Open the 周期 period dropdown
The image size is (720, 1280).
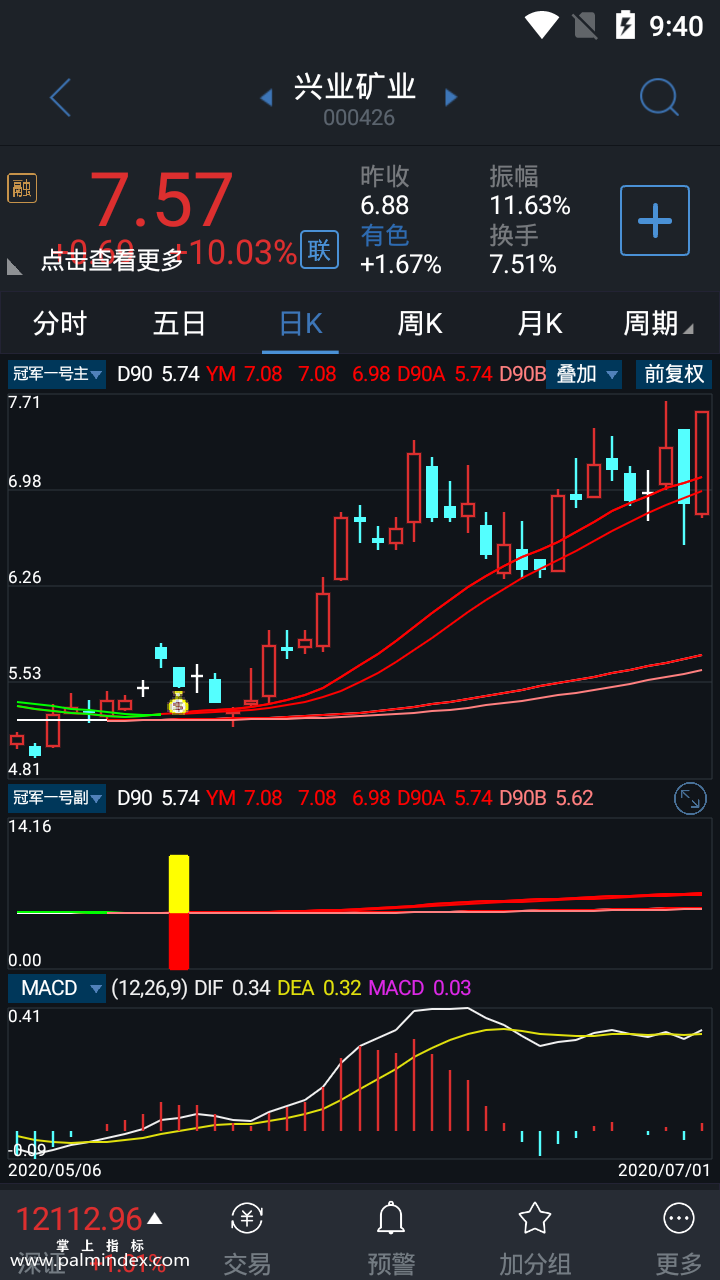[x=658, y=323]
